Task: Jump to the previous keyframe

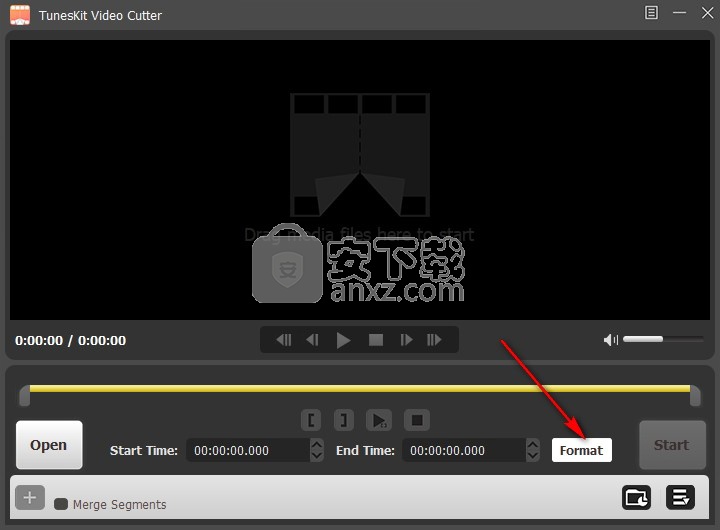Action: [x=284, y=340]
